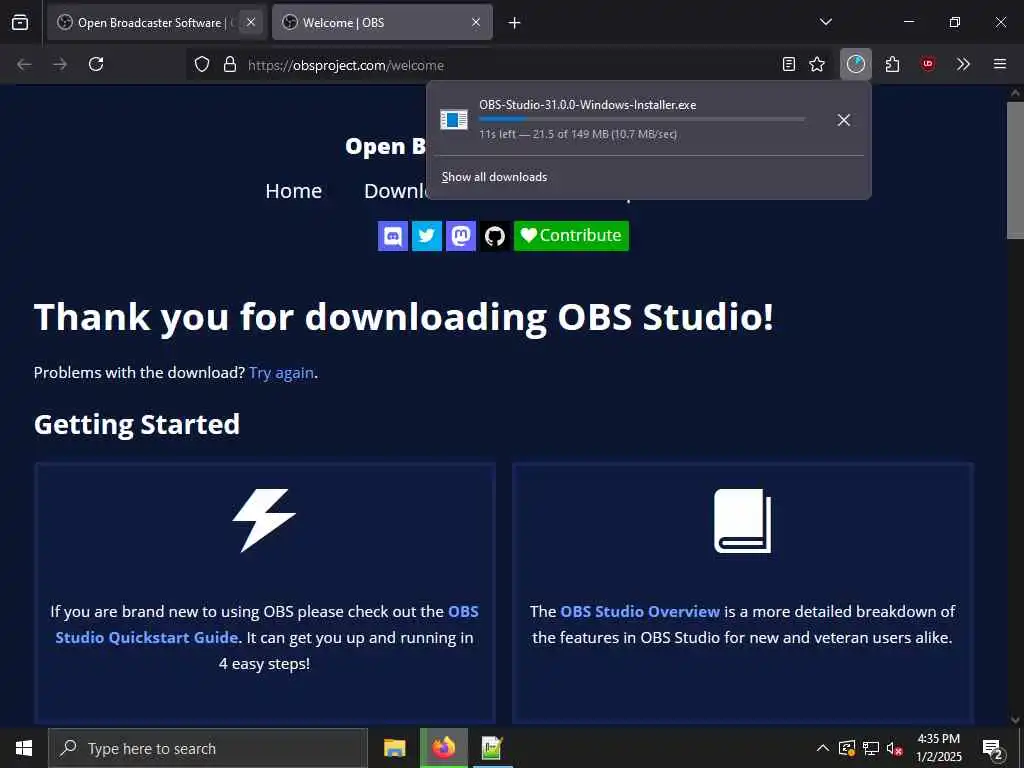Open the OBS Discord icon link
1024x768 pixels.
[392, 236]
